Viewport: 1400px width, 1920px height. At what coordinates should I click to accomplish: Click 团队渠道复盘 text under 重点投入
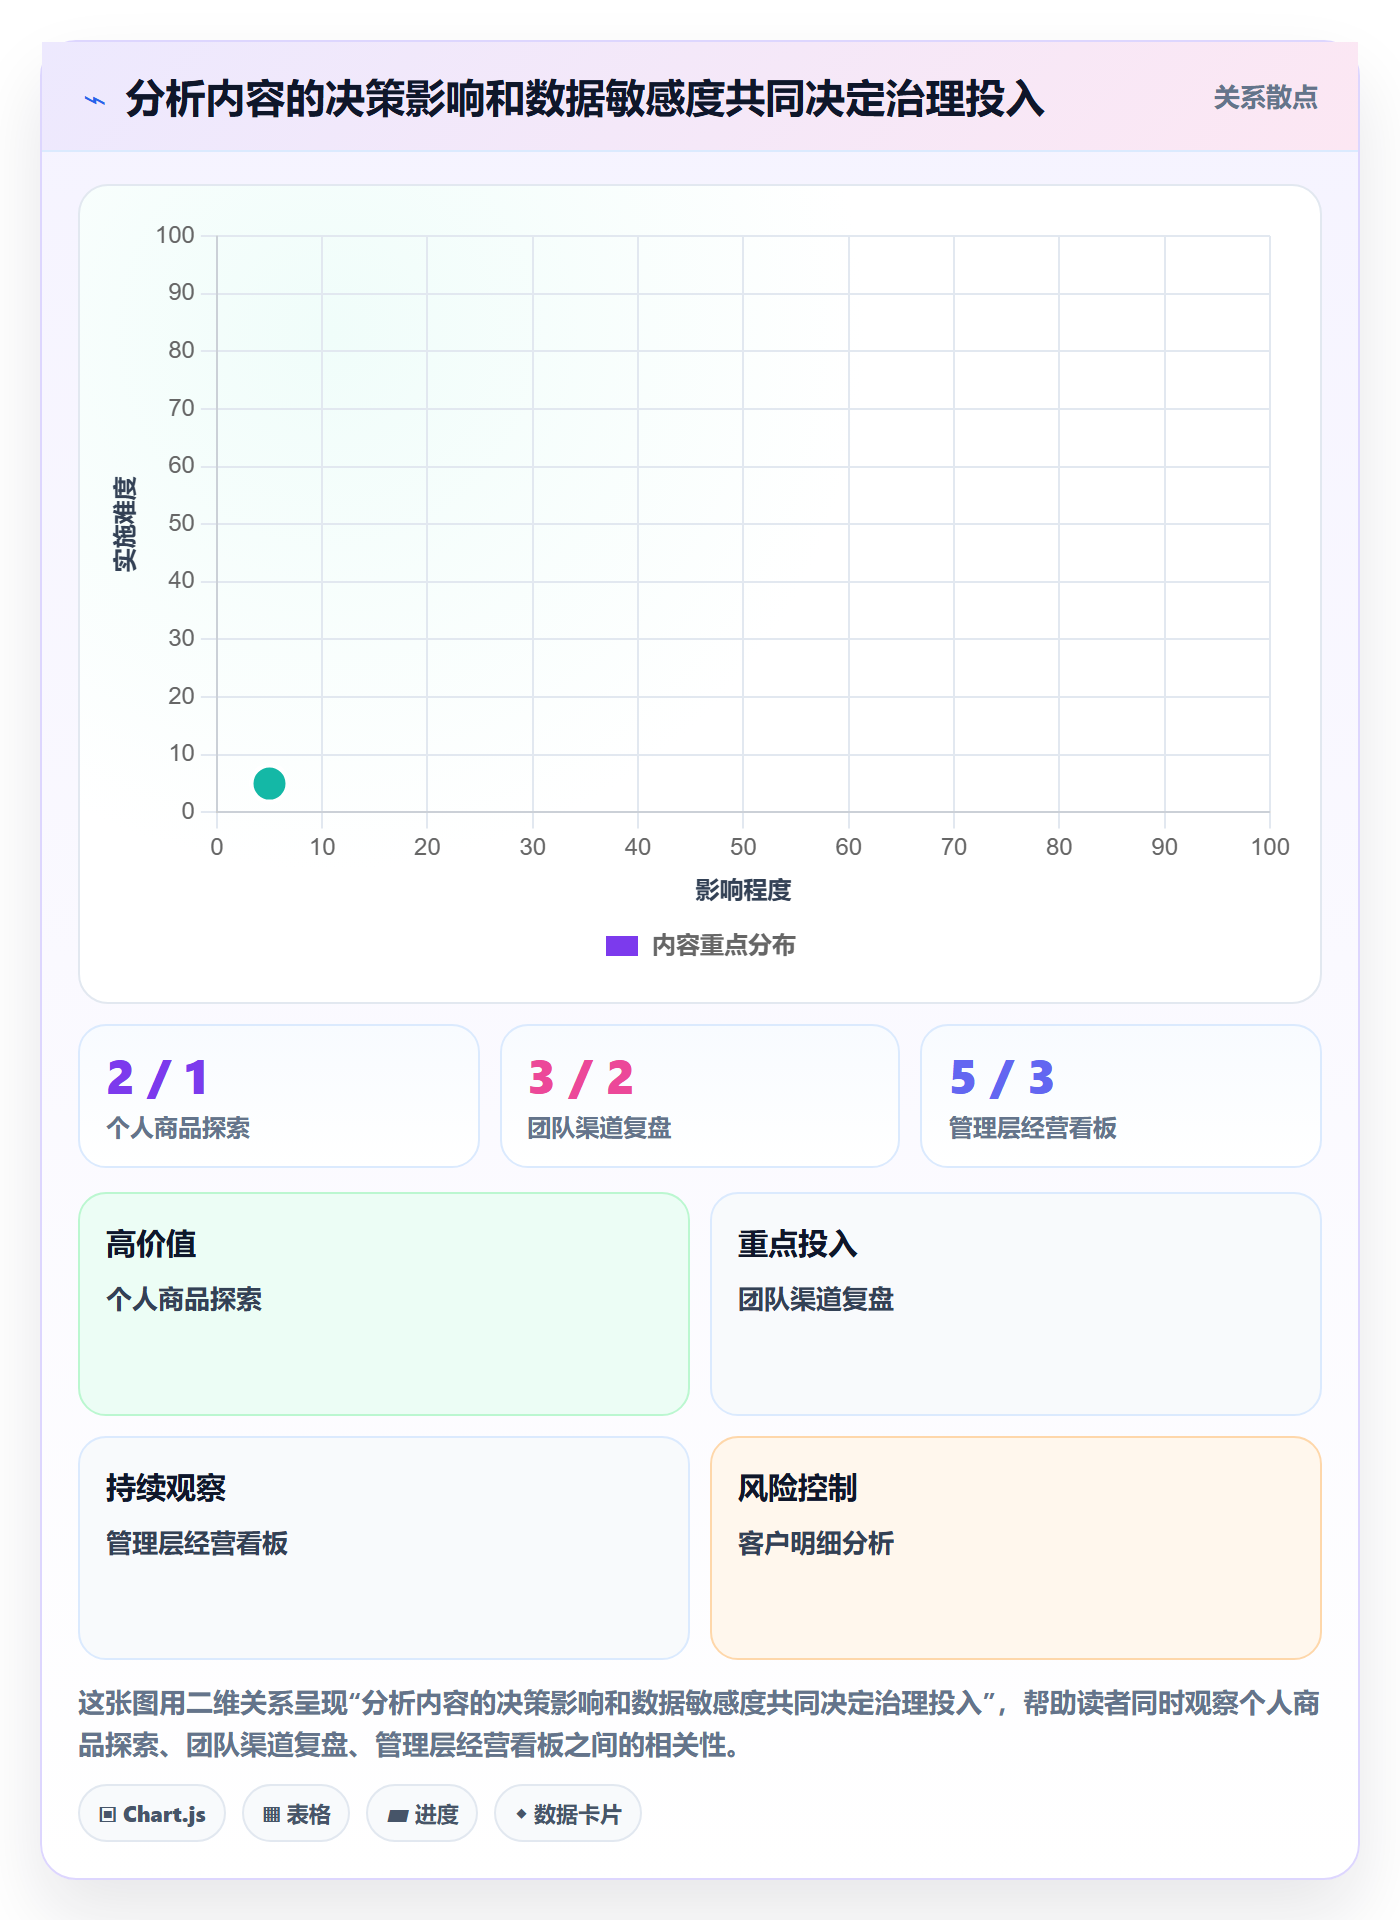click(x=816, y=1299)
